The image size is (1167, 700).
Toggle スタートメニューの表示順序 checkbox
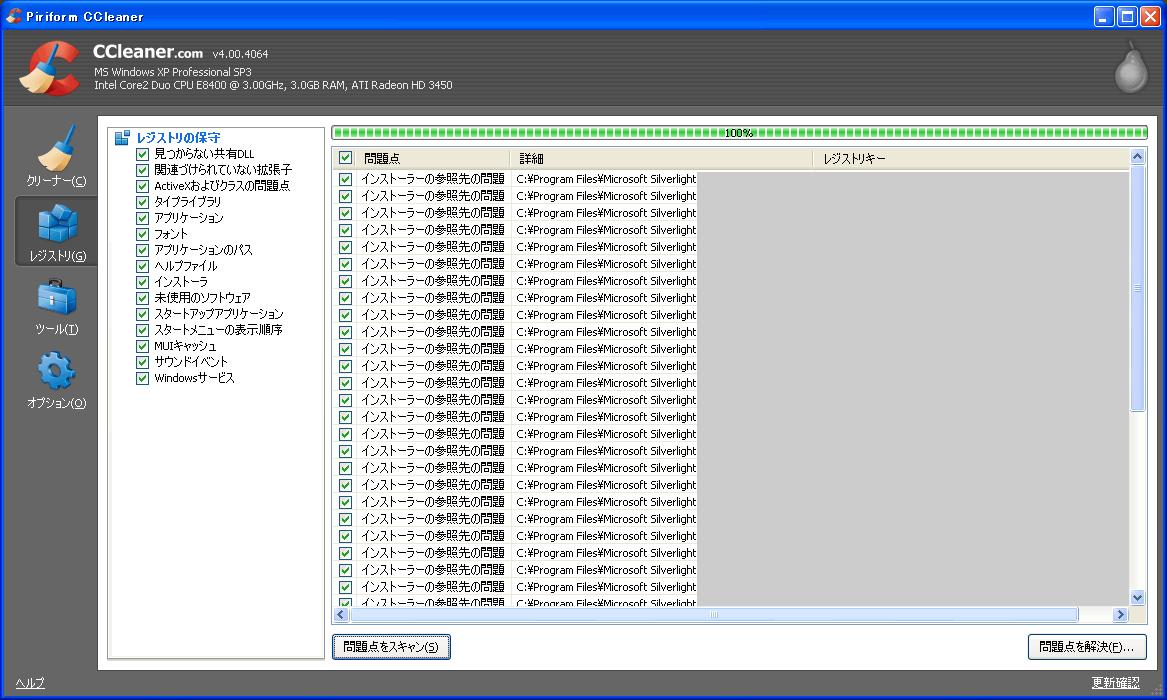click(143, 330)
